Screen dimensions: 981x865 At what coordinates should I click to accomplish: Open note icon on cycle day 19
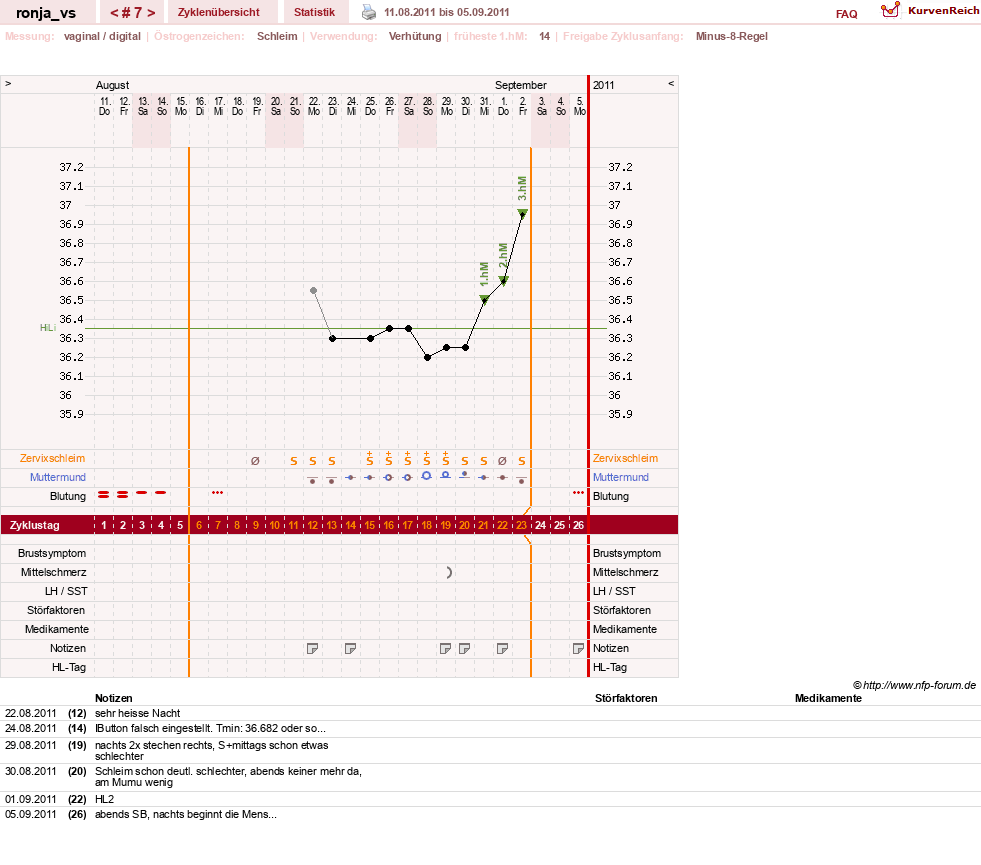point(445,649)
